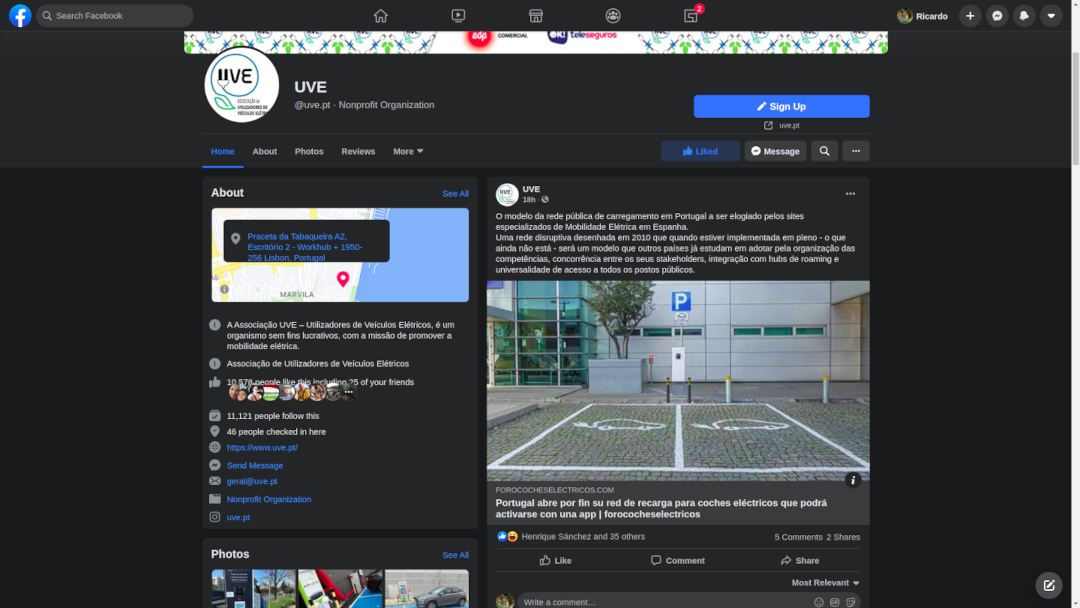This screenshot has height=608, width=1080.
Task: Click the search magnifier button on the page
Action: point(824,151)
